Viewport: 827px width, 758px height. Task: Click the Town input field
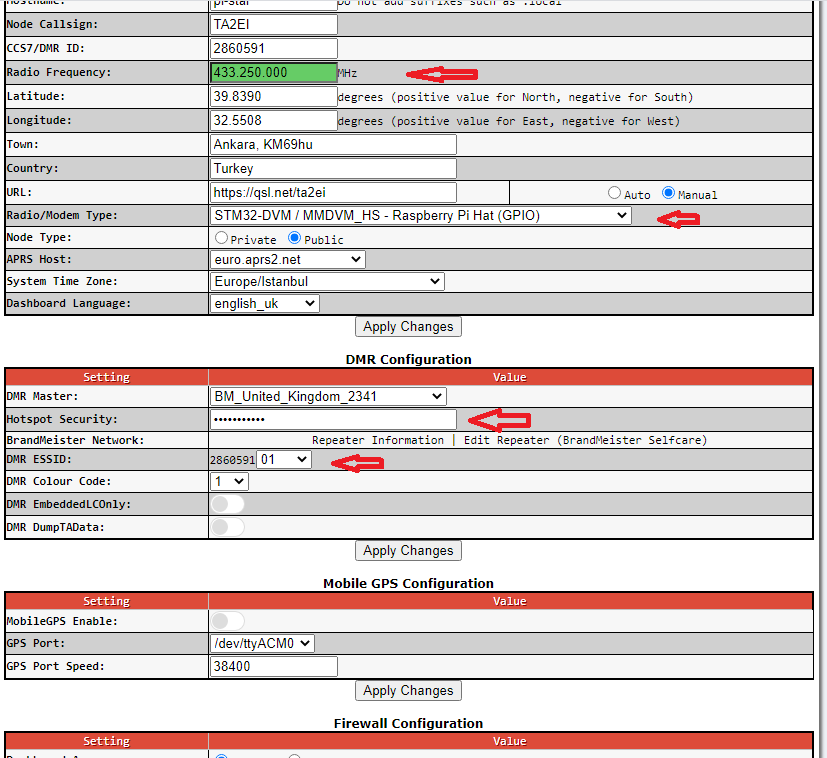coord(333,145)
